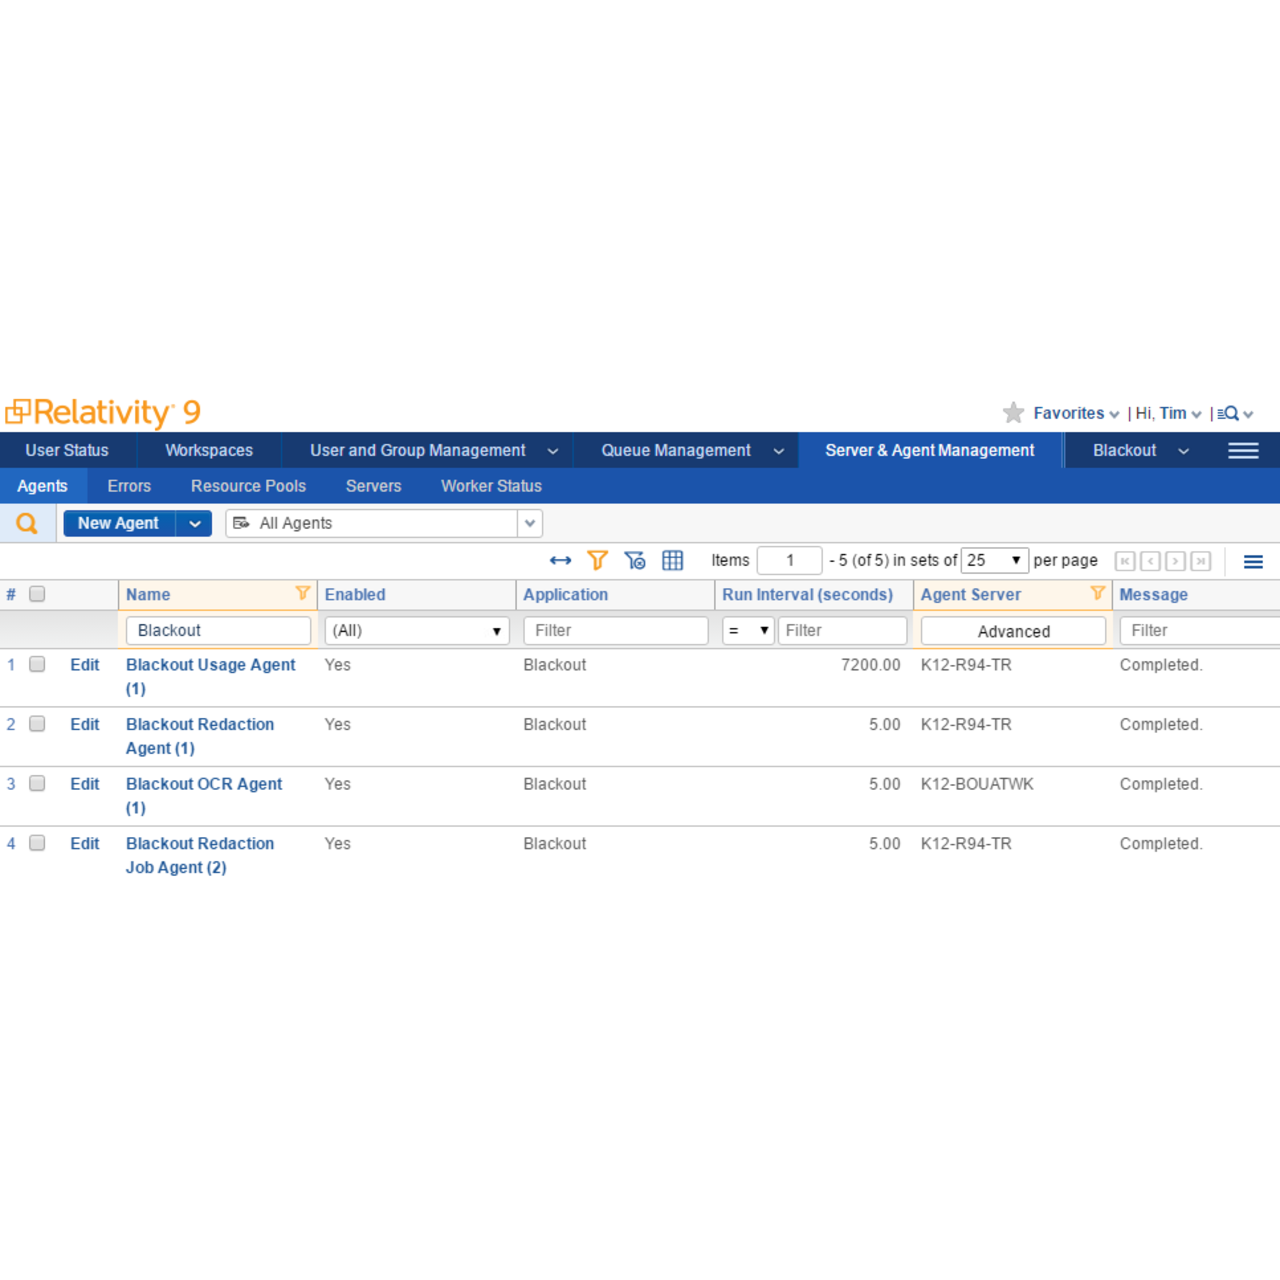This screenshot has height=1280, width=1280.
Task: Click the Favorites star icon
Action: point(1013,413)
